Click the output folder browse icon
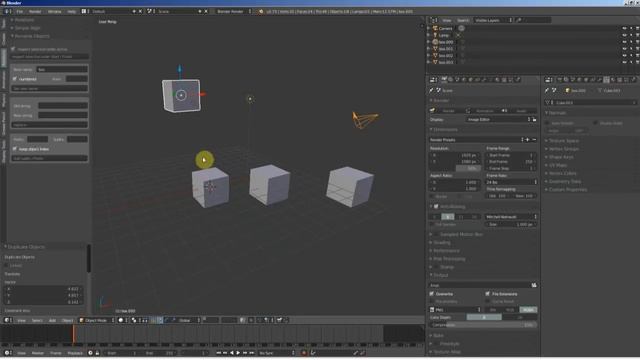The image size is (640, 360). click(533, 285)
